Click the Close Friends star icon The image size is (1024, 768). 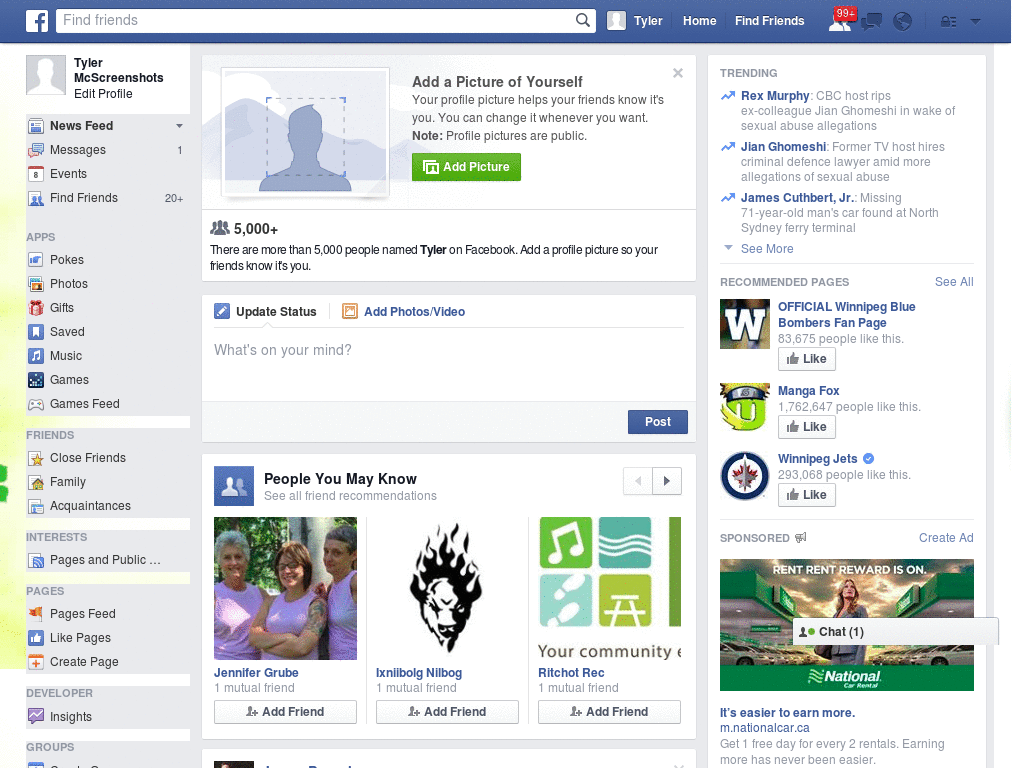[x=36, y=458]
